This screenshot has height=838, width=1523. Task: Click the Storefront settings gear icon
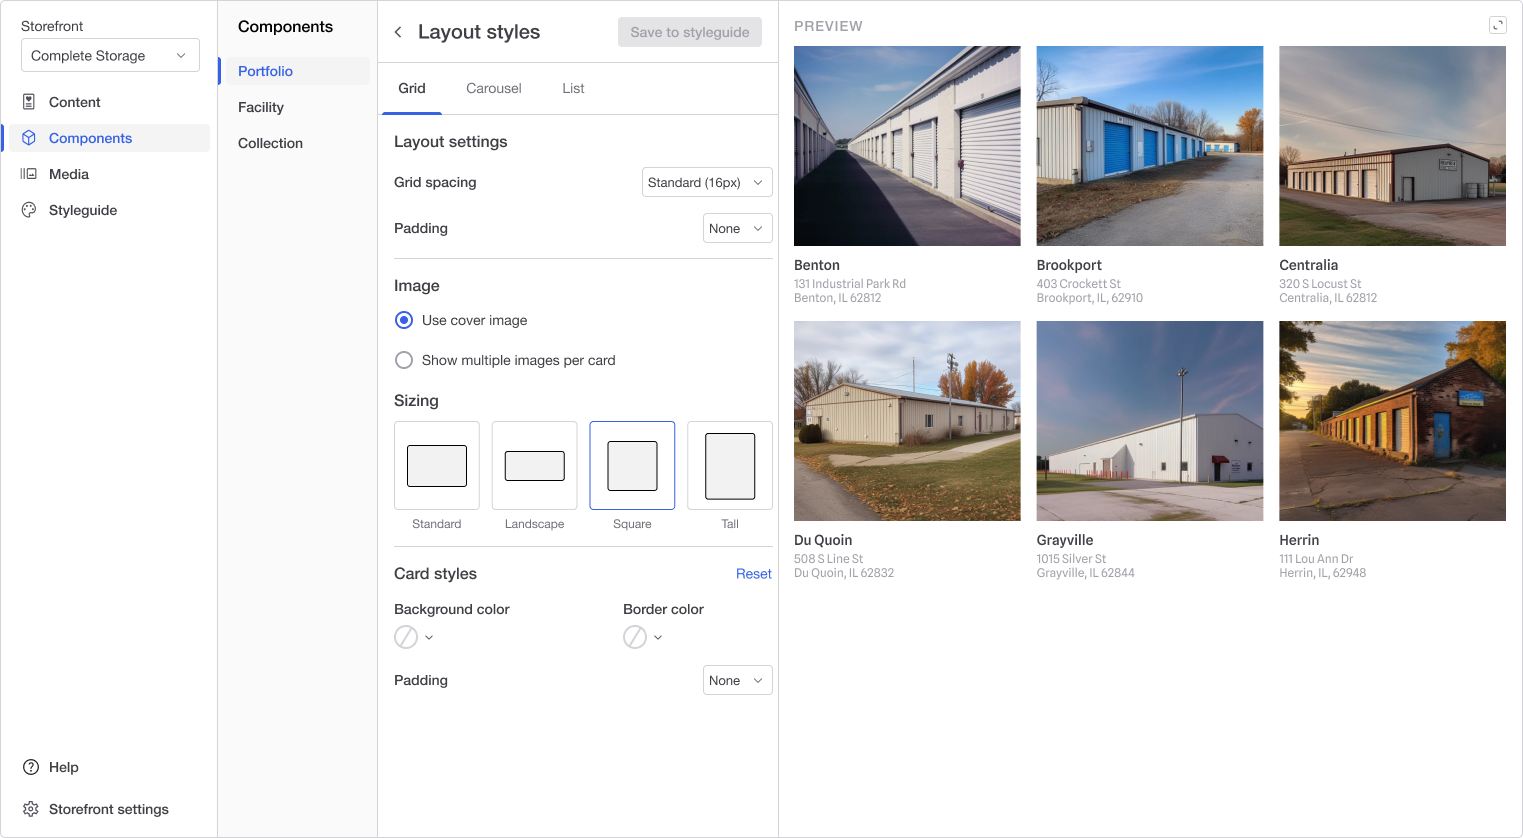31,809
